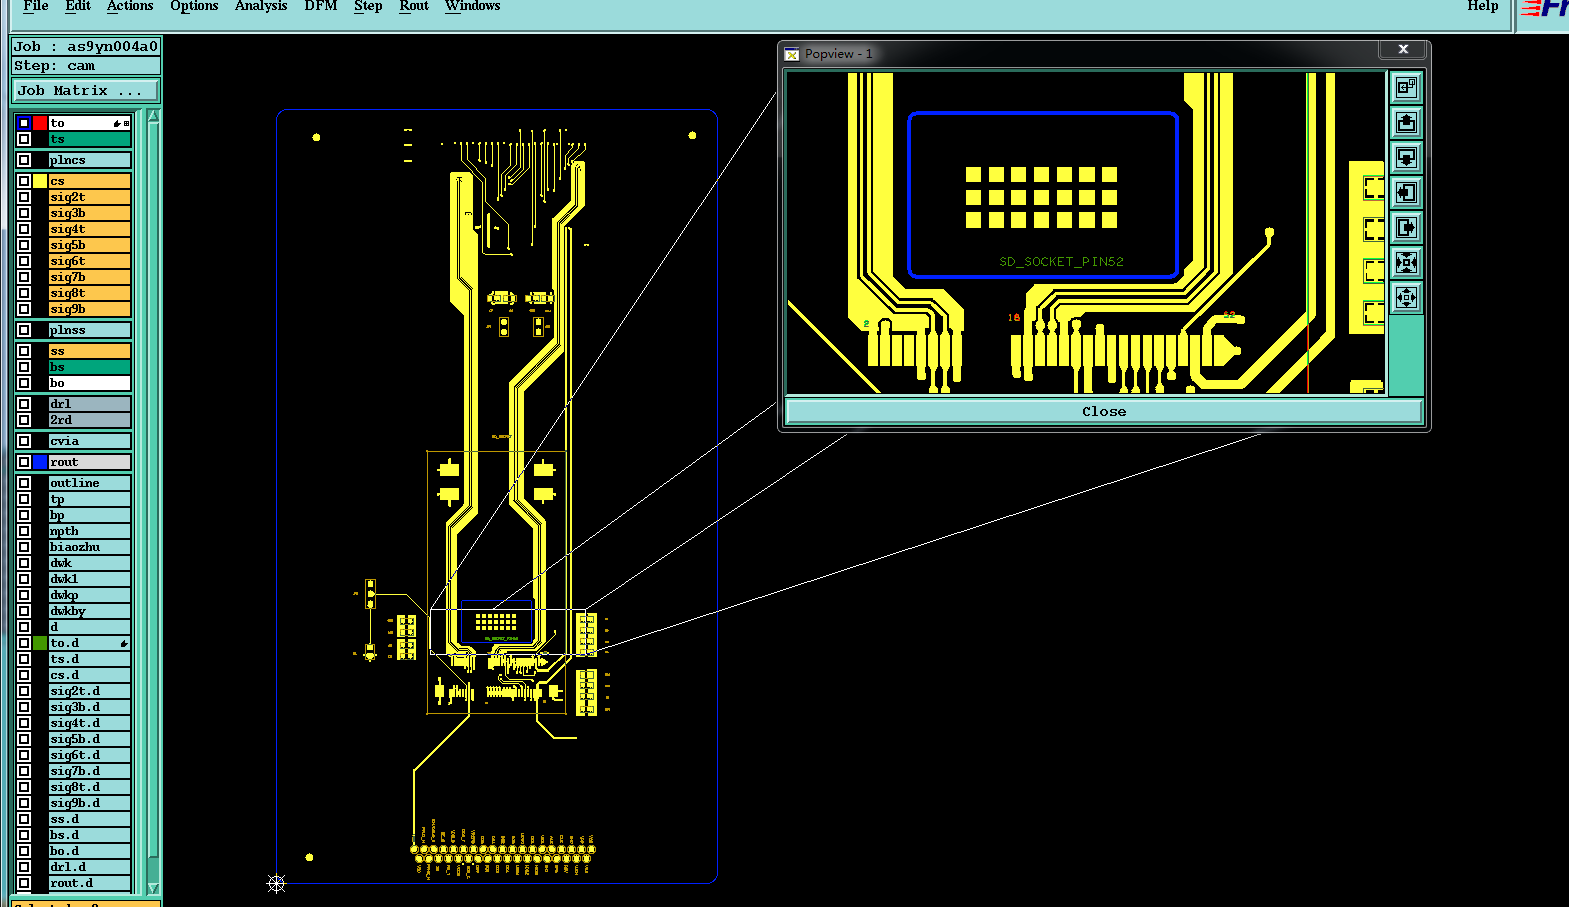Click the Popview zoom-out icon (outward arrows)

coord(1406,298)
